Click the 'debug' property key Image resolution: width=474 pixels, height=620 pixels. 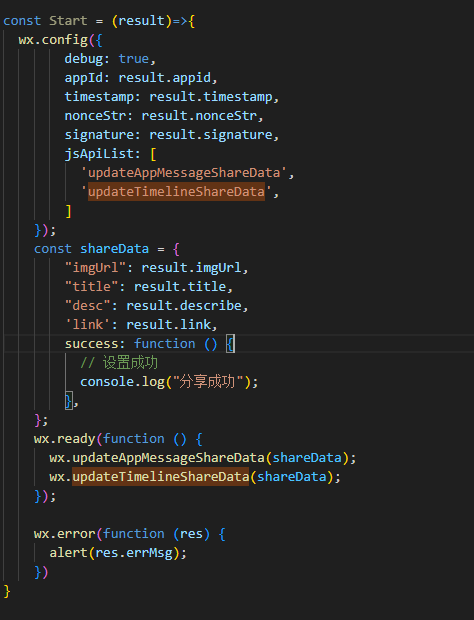[x=84, y=59]
